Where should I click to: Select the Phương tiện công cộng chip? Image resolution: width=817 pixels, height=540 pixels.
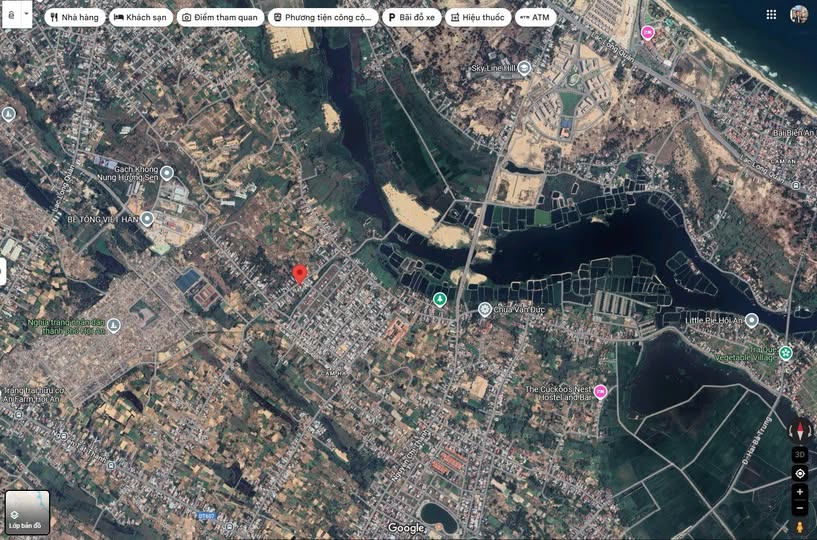(322, 17)
